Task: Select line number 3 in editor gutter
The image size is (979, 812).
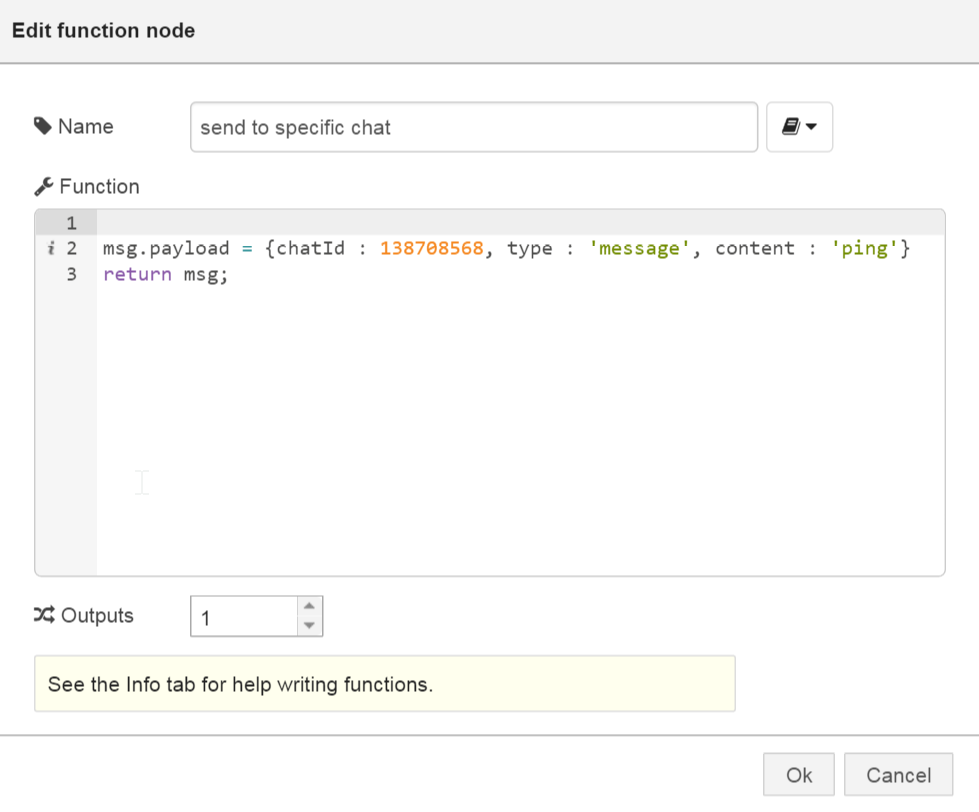Action: tap(71, 275)
